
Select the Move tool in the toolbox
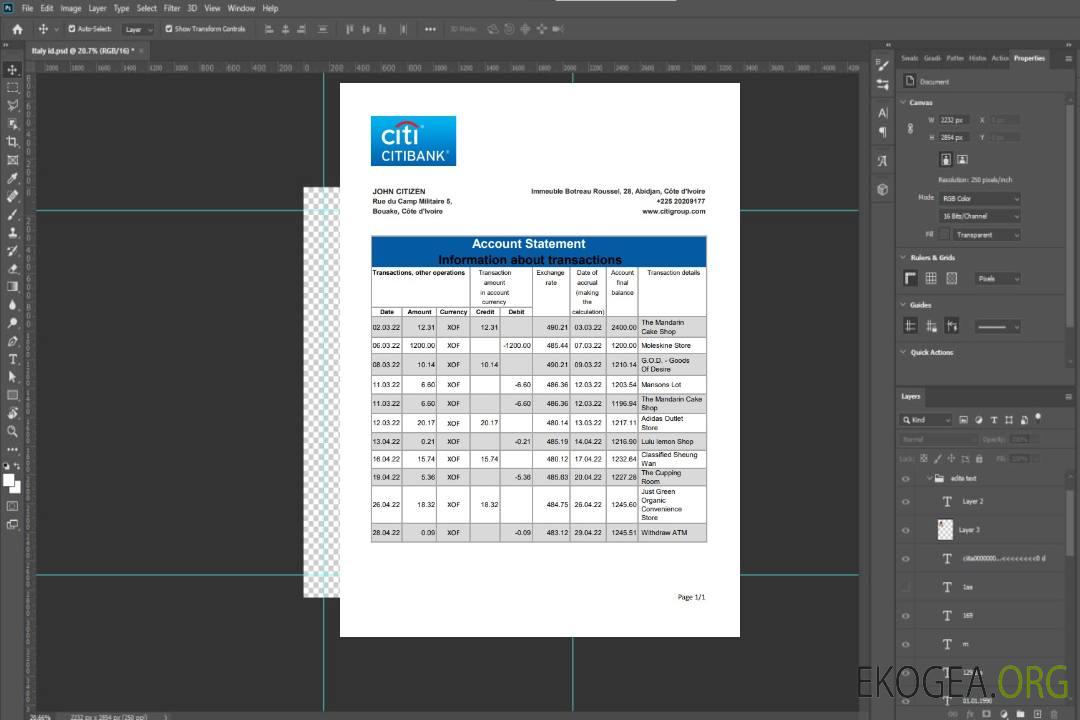point(12,70)
